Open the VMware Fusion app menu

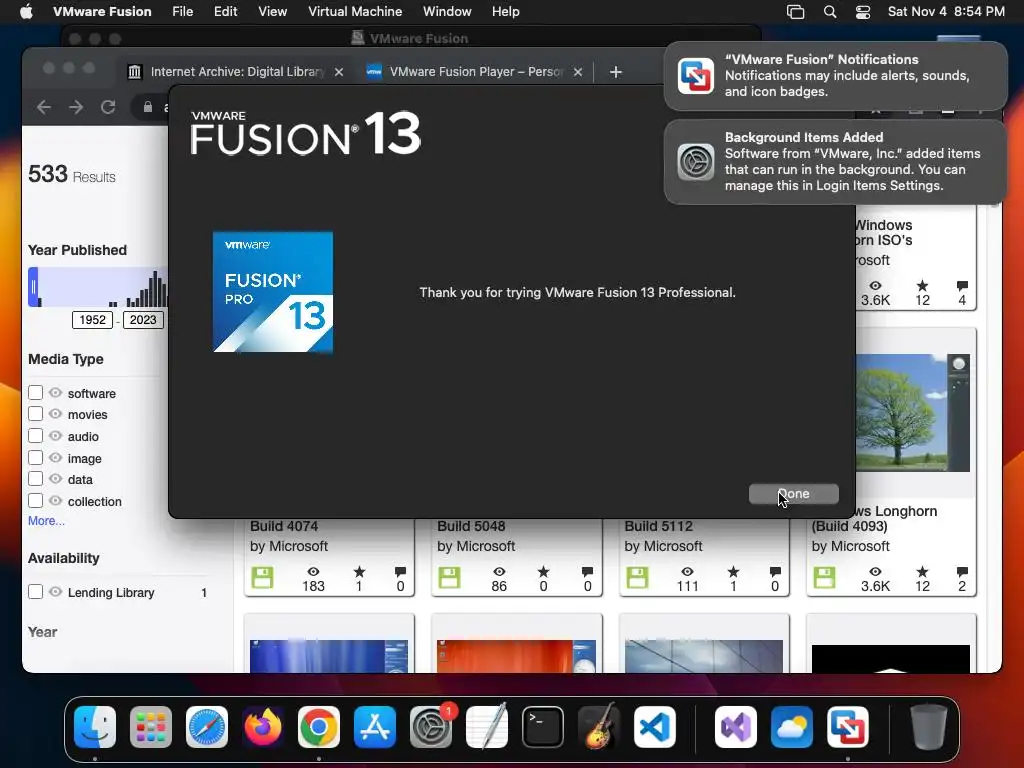[x=102, y=12]
